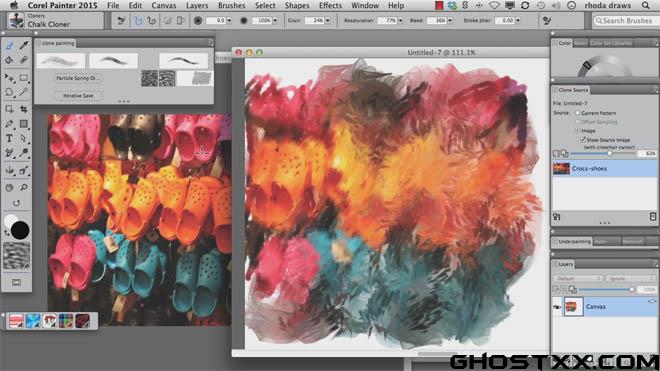
Task: Click the view mode icon at the toolbox bottom
Action: point(16,282)
